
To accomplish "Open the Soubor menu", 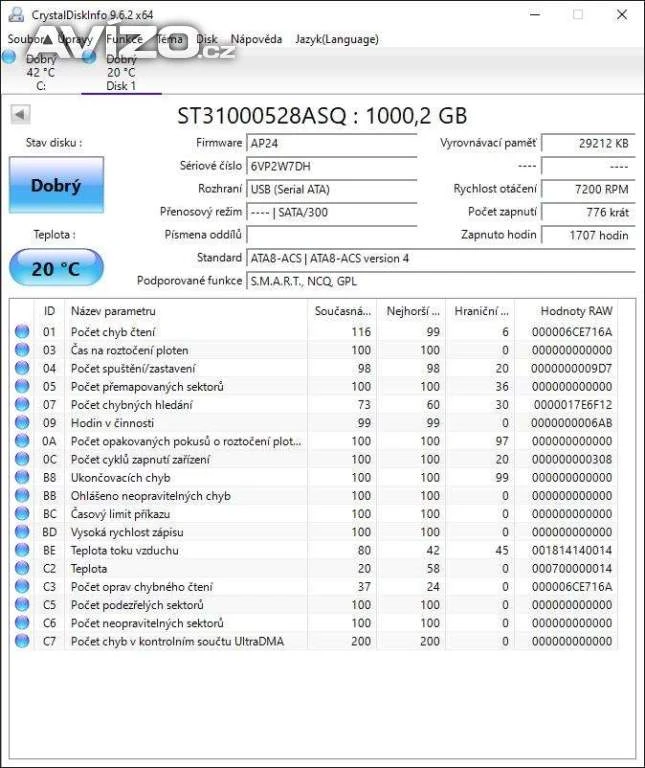I will tap(25, 39).
